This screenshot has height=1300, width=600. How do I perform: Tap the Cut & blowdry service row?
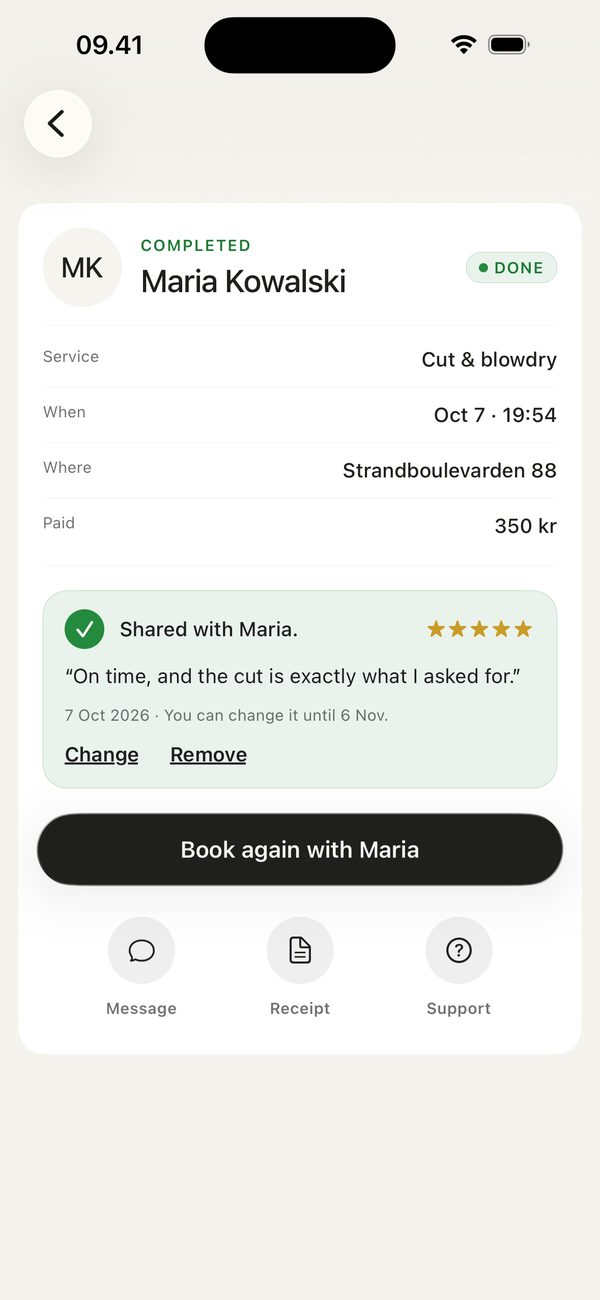300,359
